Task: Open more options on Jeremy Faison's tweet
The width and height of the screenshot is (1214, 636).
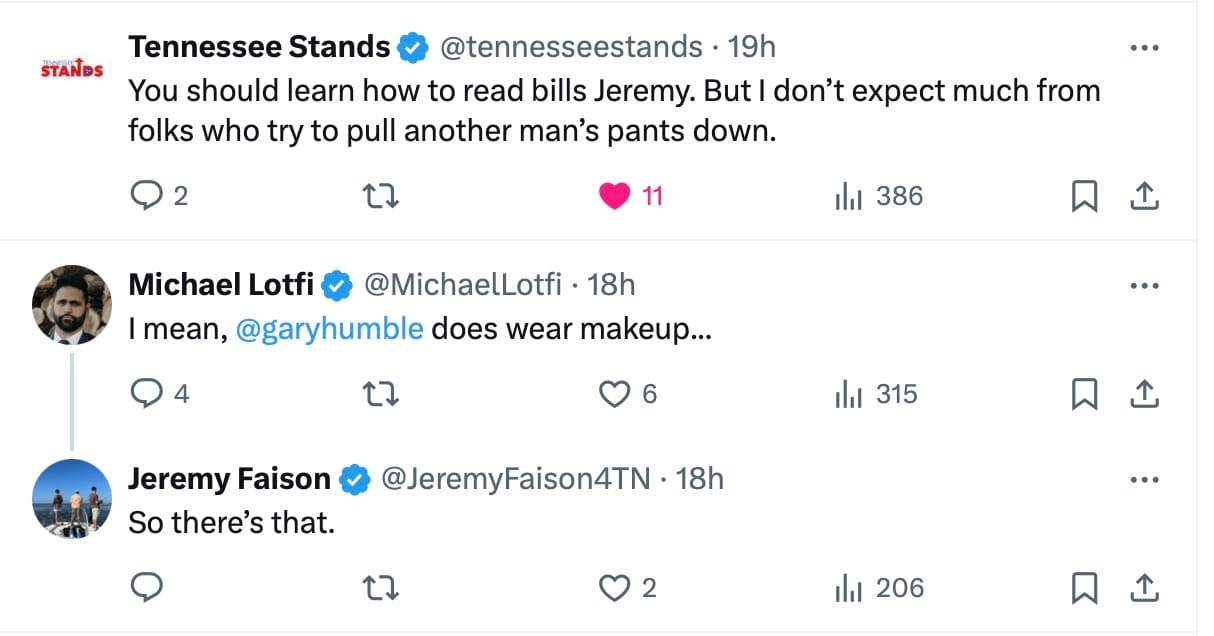Action: (x=1143, y=480)
